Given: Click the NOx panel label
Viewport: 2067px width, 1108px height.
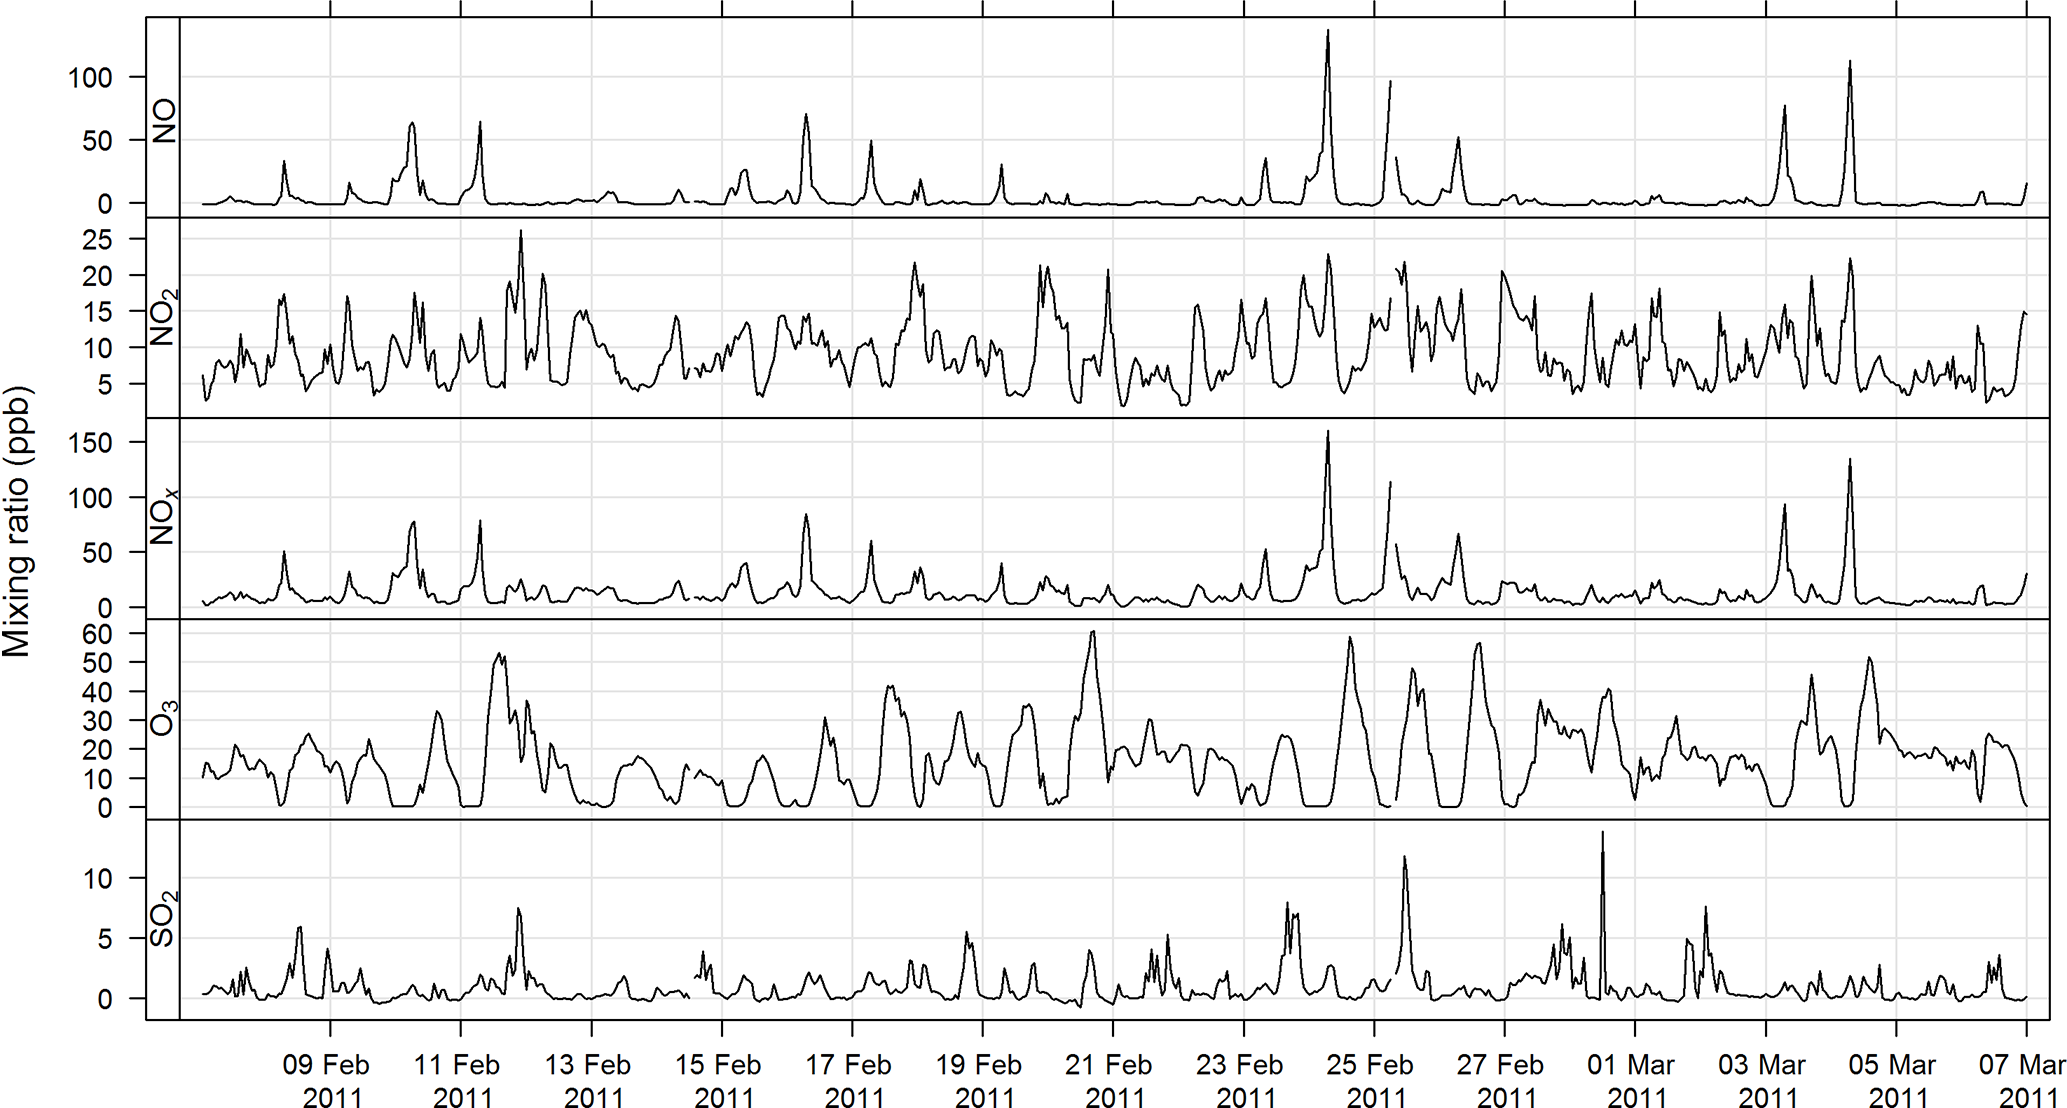Looking at the screenshot, I should [x=163, y=516].
